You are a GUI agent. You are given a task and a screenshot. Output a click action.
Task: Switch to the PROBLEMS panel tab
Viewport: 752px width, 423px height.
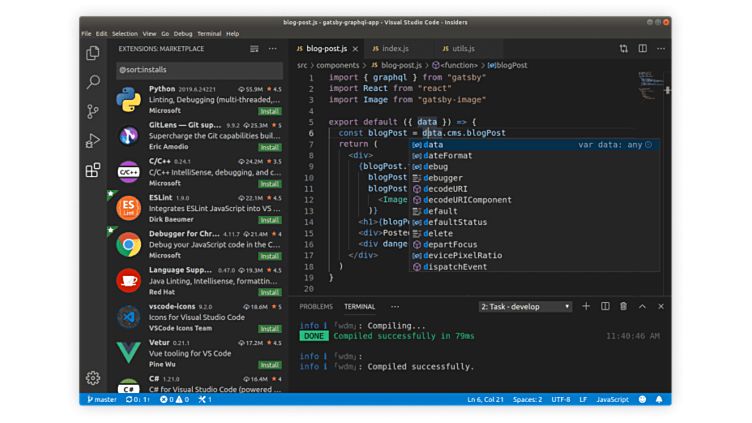point(316,306)
